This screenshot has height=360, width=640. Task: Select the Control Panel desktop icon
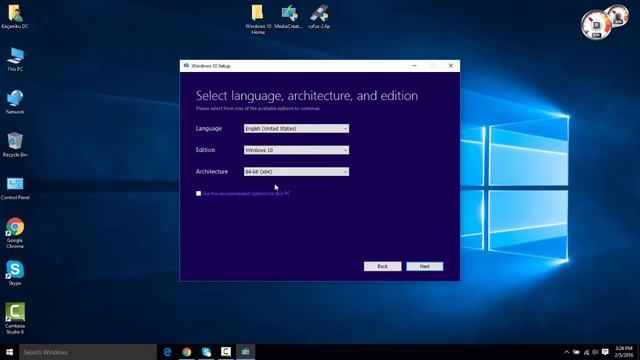click(x=15, y=188)
